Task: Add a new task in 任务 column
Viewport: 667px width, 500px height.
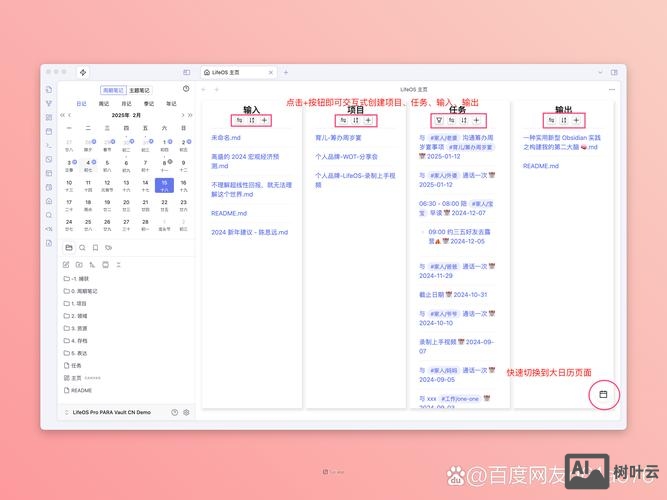Action: [476, 120]
